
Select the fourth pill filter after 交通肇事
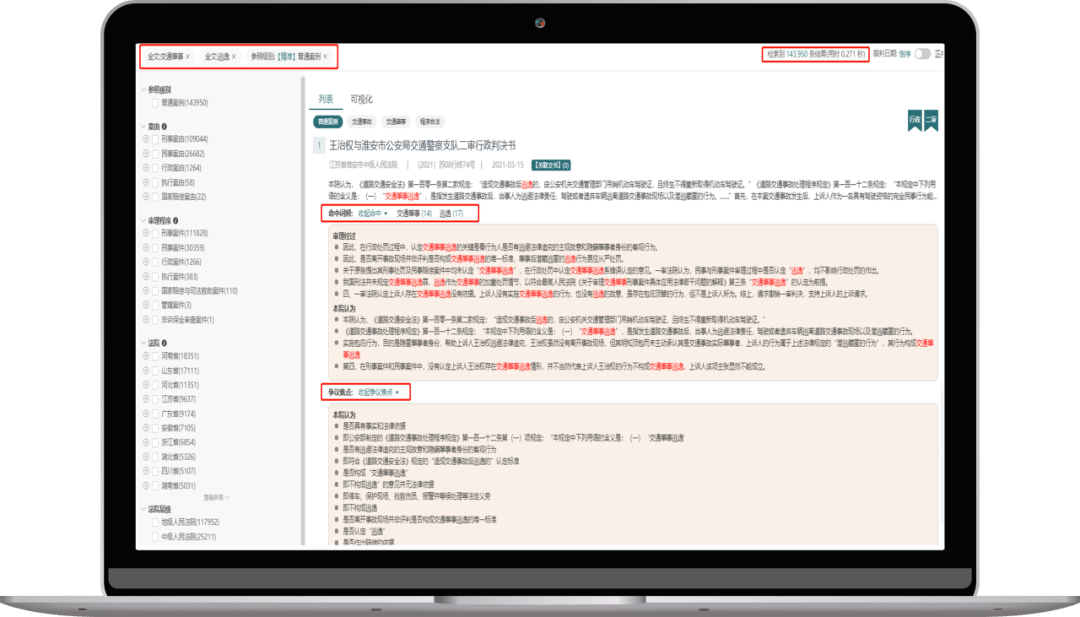point(430,122)
